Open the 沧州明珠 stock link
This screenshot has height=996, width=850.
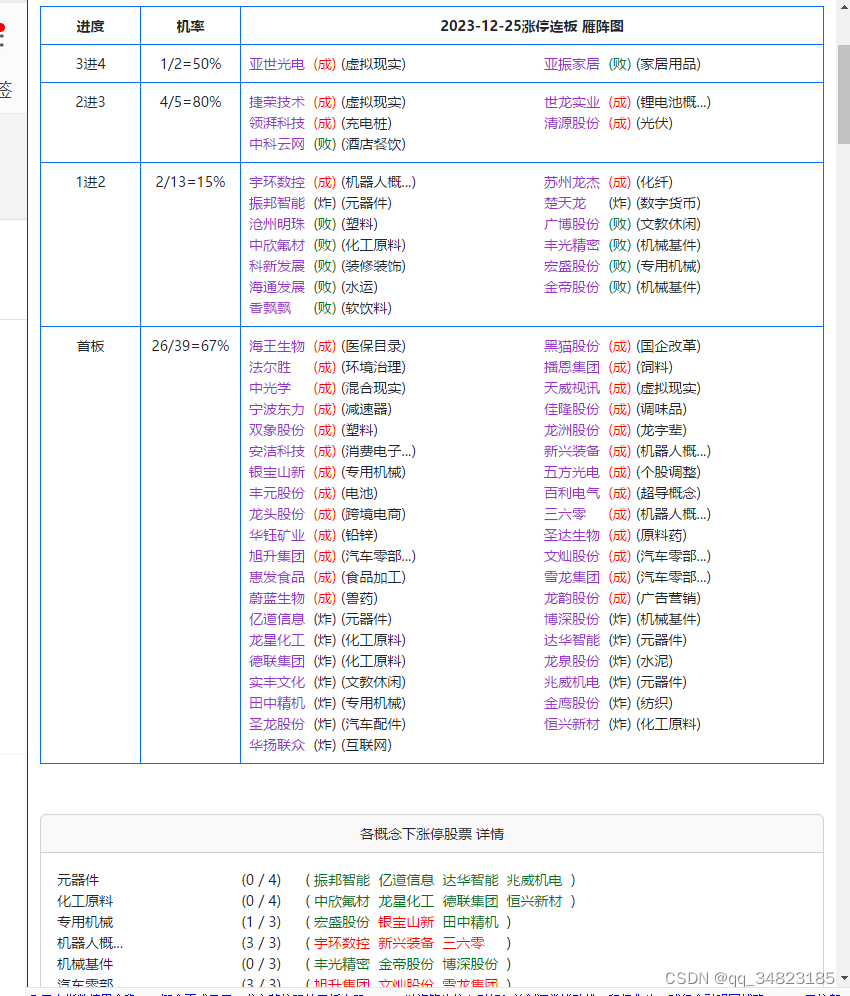click(x=276, y=224)
